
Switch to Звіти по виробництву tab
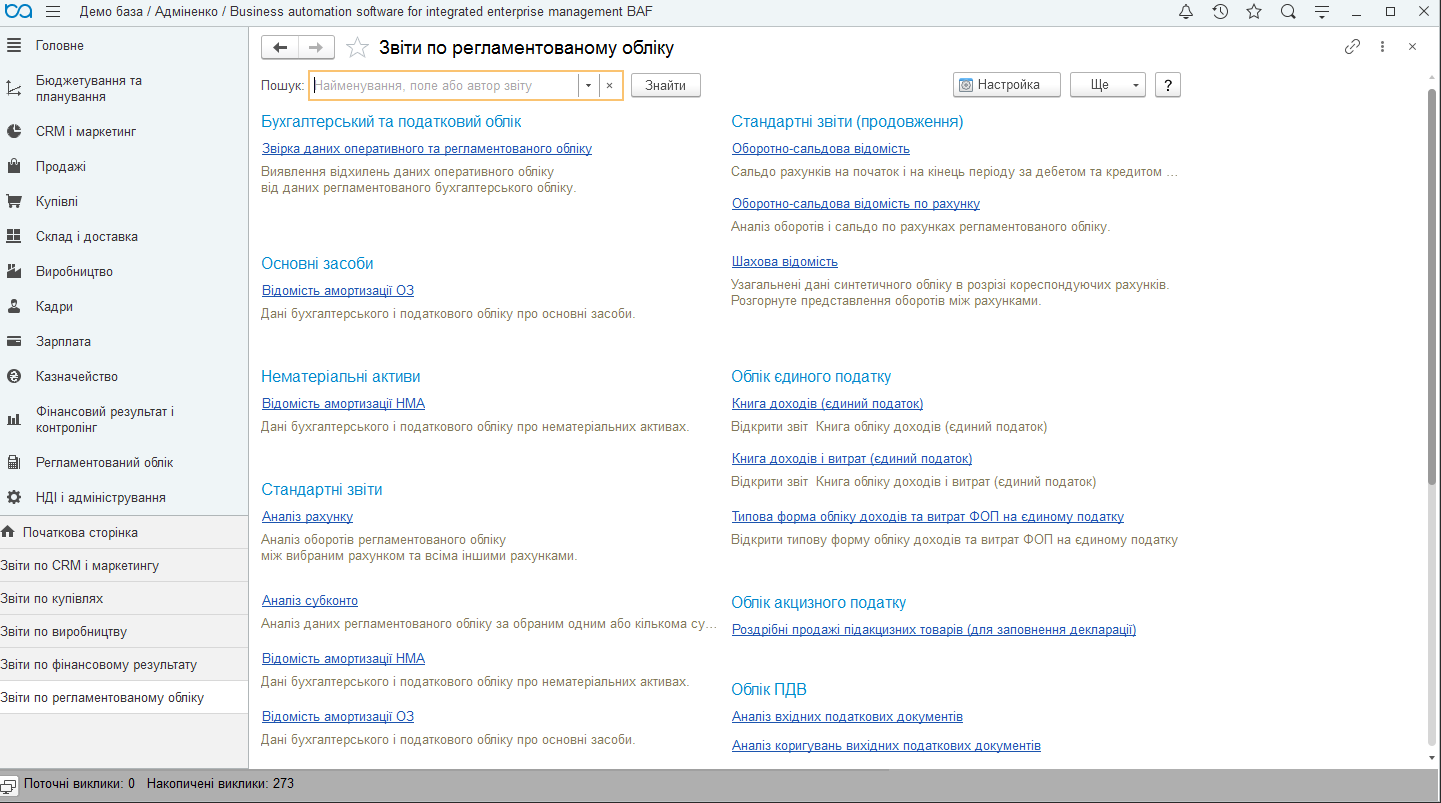124,631
